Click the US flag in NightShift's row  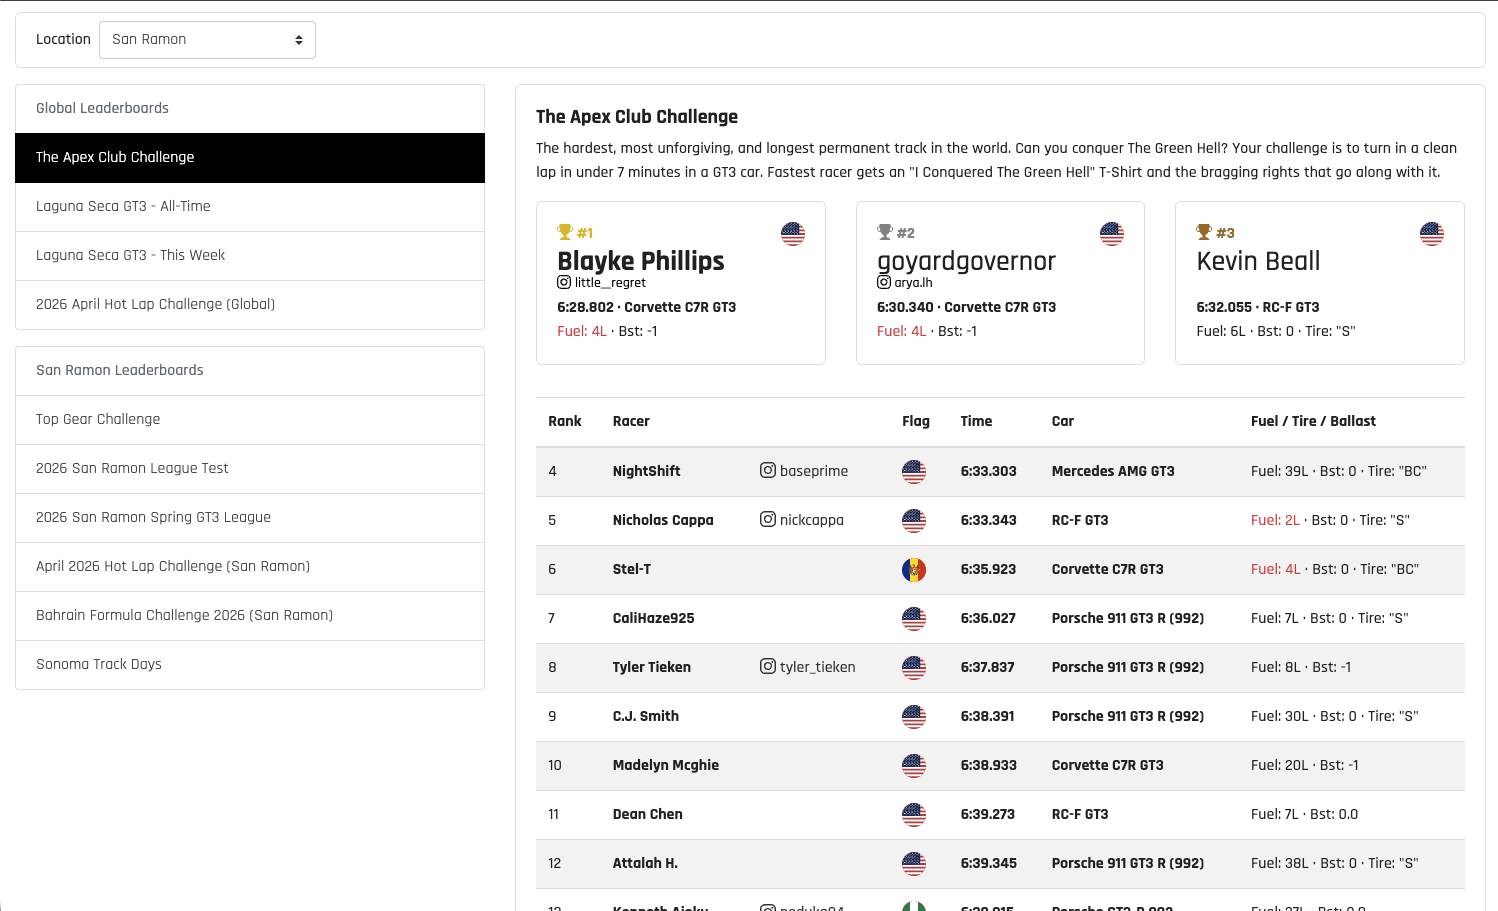tap(913, 471)
